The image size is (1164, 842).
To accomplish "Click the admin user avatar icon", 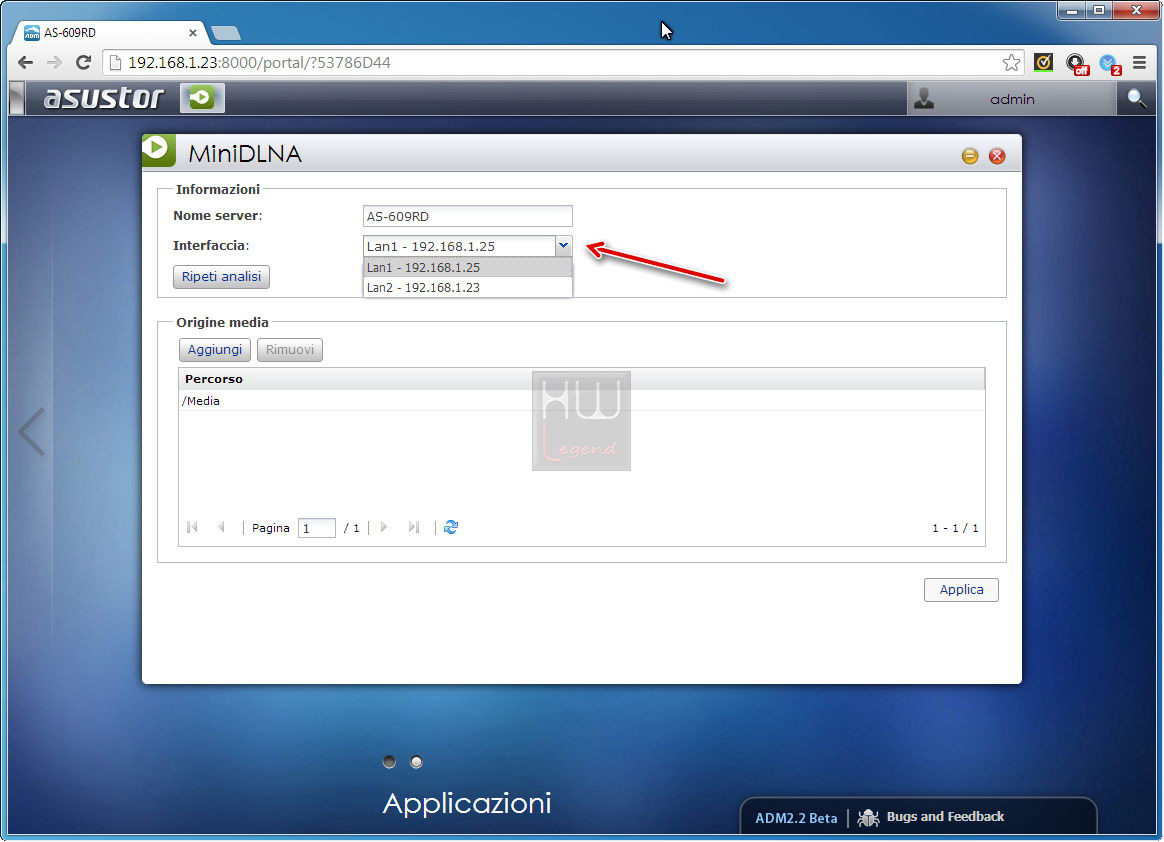I will pos(923,98).
